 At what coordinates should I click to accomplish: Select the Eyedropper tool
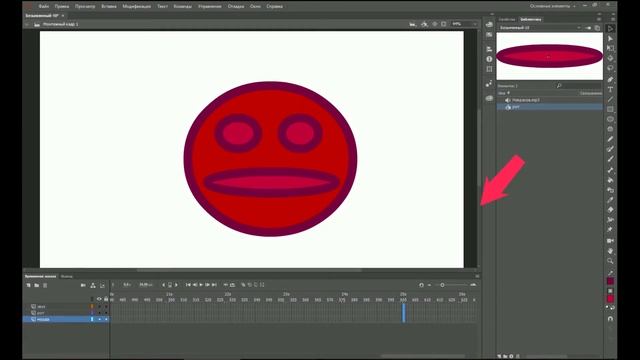click(x=610, y=200)
